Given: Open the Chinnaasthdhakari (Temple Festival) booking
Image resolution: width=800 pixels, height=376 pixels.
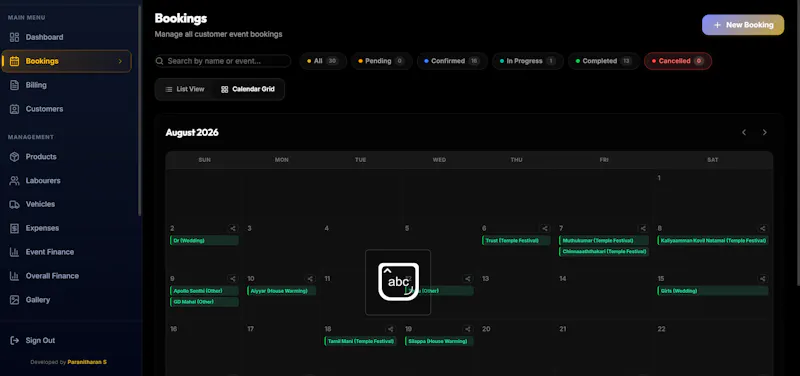Looking at the screenshot, I should (x=604, y=252).
